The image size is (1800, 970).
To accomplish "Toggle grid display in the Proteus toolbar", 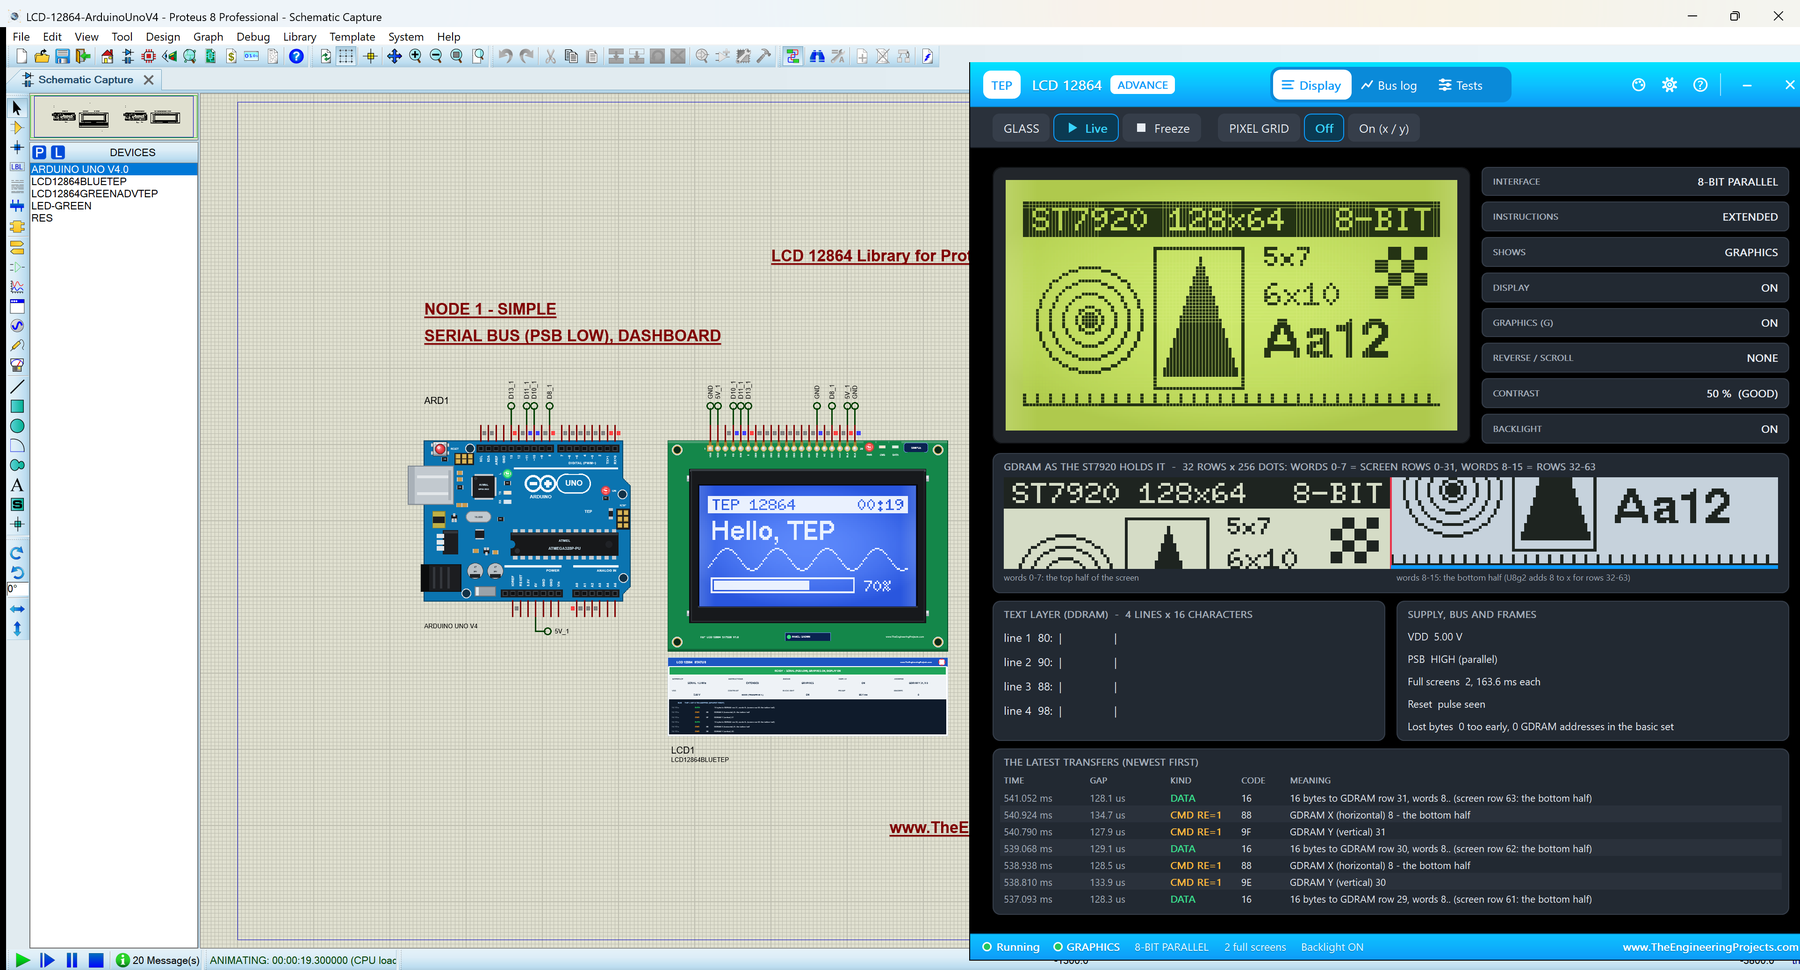I will (x=346, y=57).
